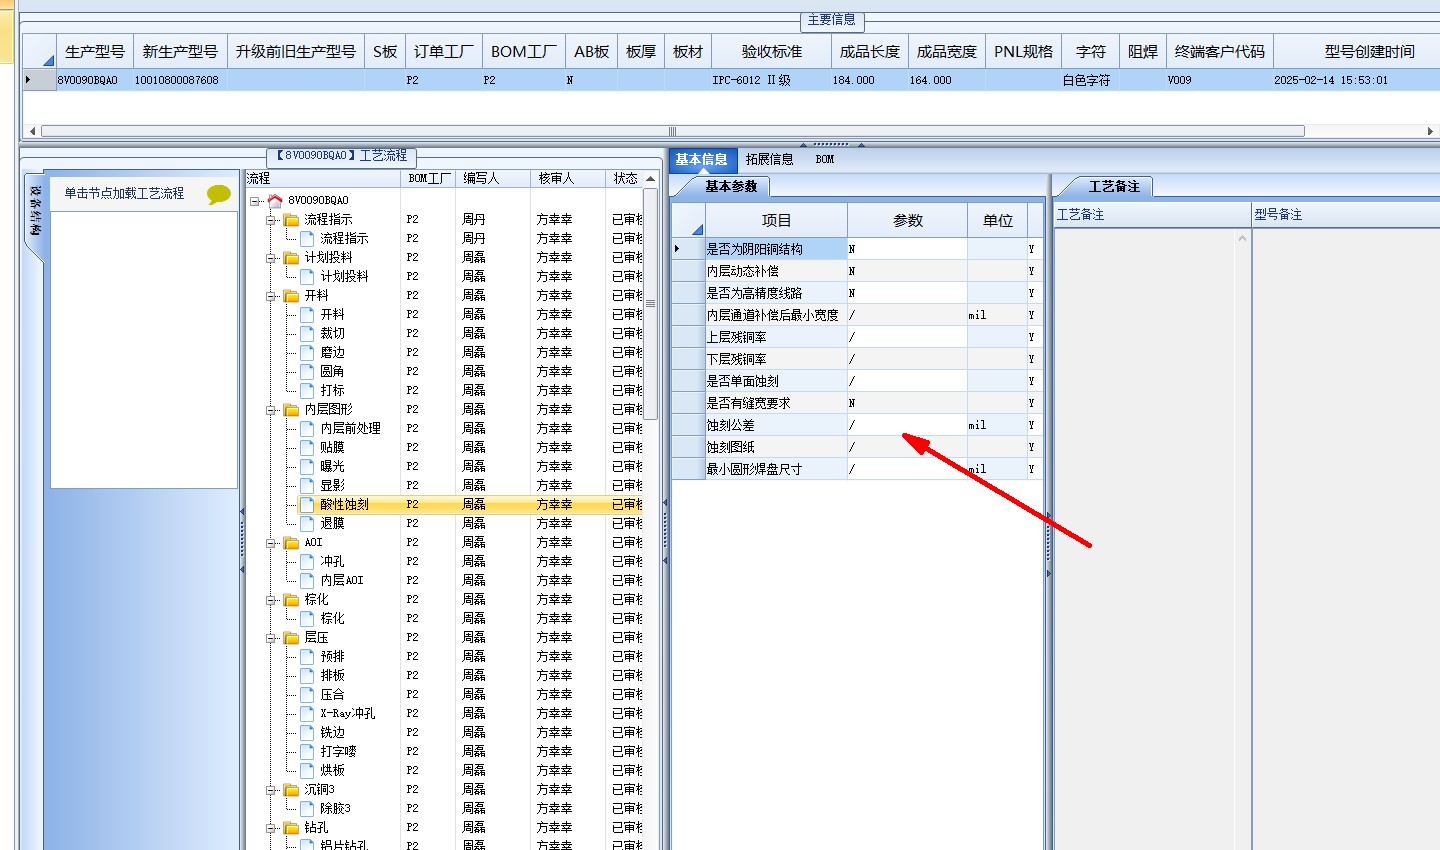Screen dimensions: 1440x850
Task: Collapse the 开料 folder node
Action: click(x=271, y=295)
